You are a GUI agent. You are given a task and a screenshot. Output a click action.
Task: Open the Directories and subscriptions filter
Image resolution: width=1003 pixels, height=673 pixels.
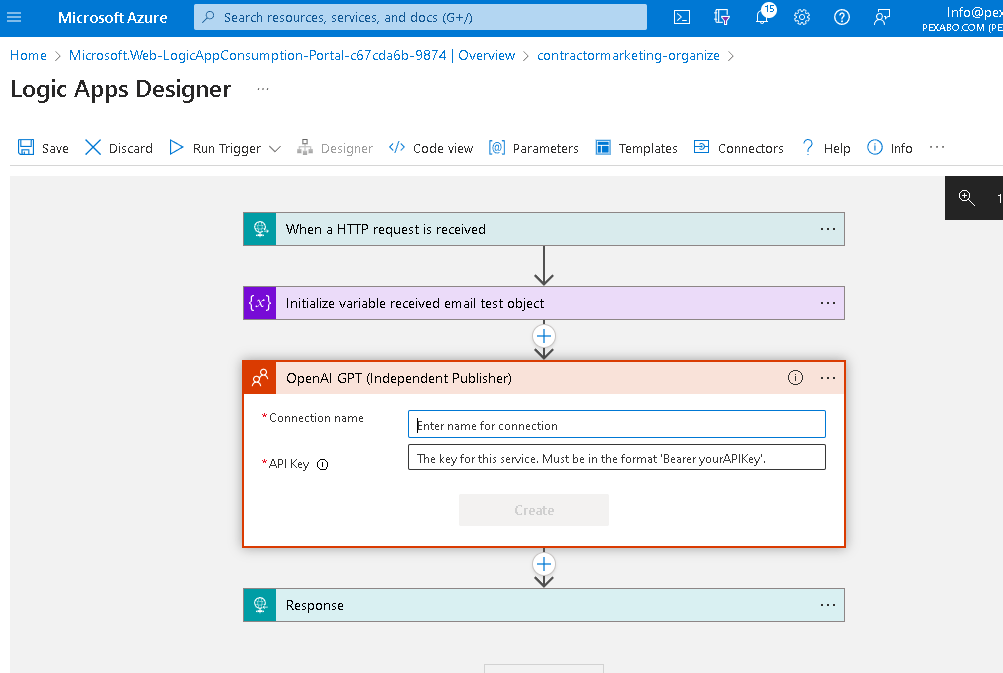pyautogui.click(x=722, y=17)
